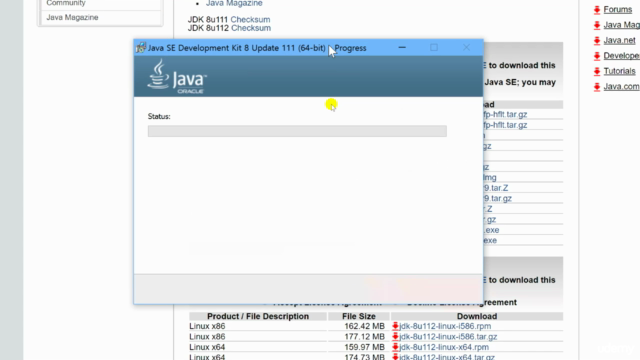
Task: Click the Status: label in the installer
Action: [159, 116]
